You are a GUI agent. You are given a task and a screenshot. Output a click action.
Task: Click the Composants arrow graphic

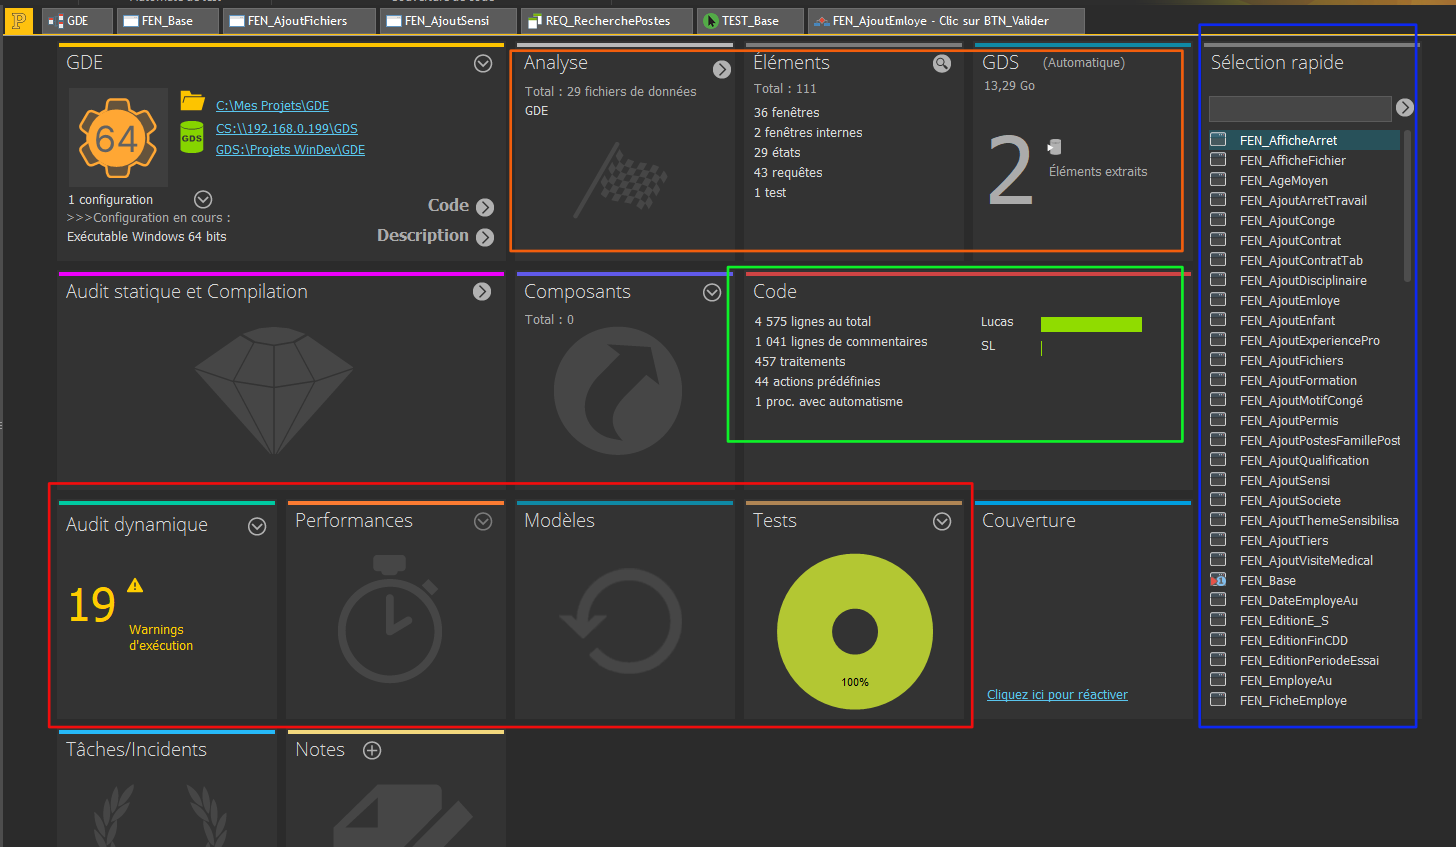[618, 391]
